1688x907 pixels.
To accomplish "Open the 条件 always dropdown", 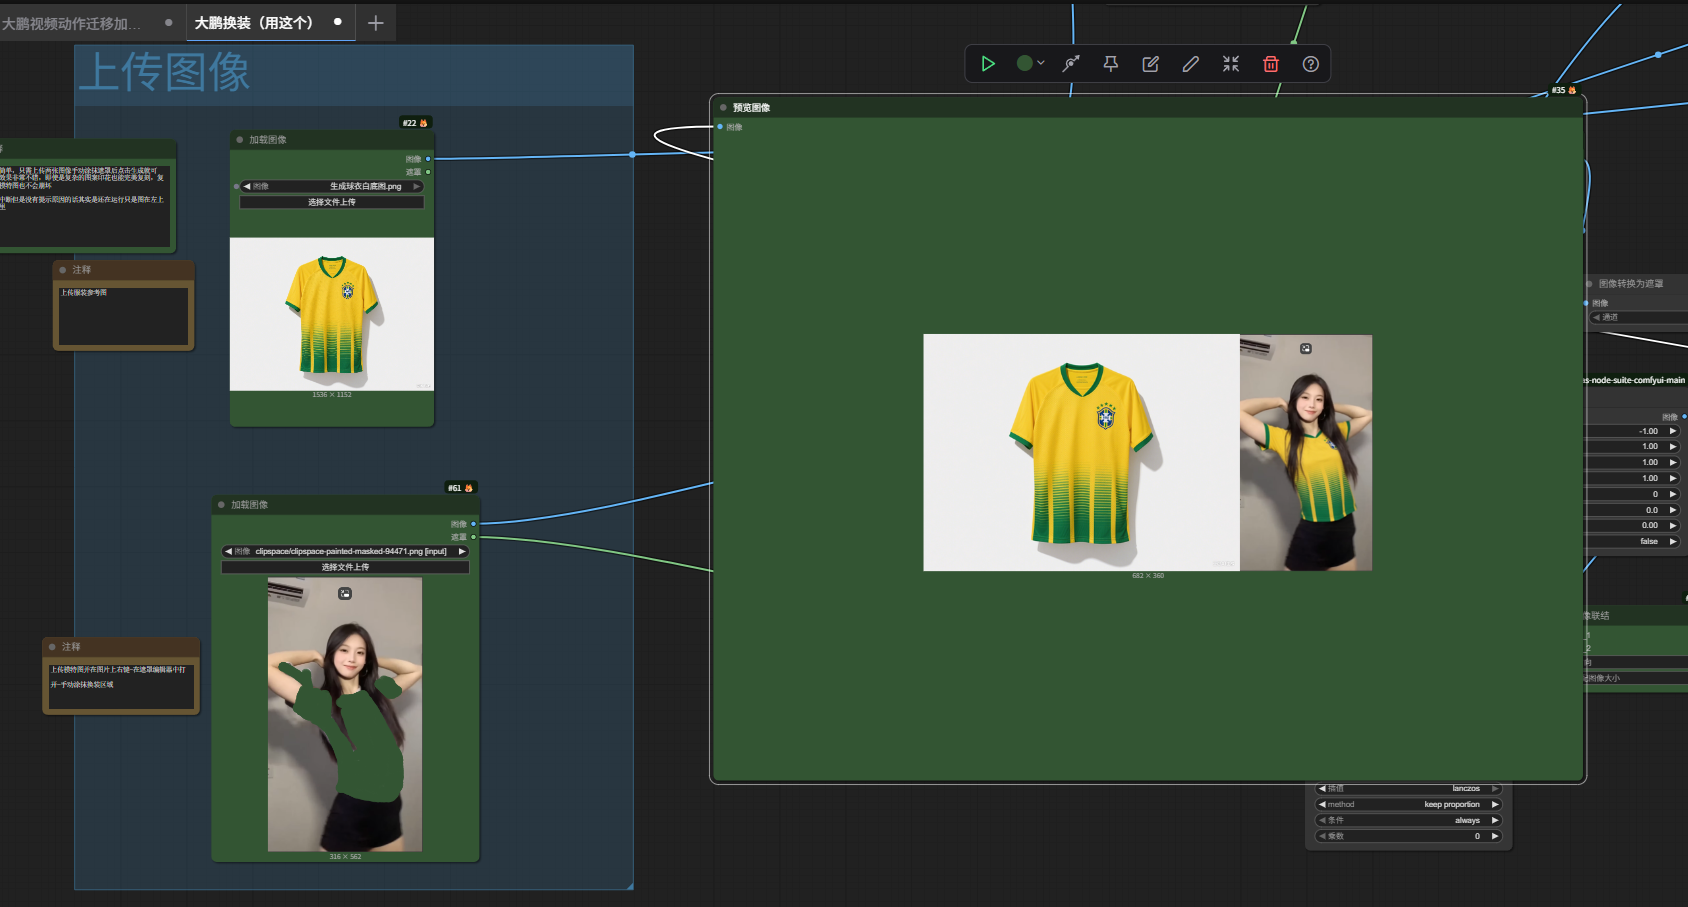I will pyautogui.click(x=1408, y=820).
